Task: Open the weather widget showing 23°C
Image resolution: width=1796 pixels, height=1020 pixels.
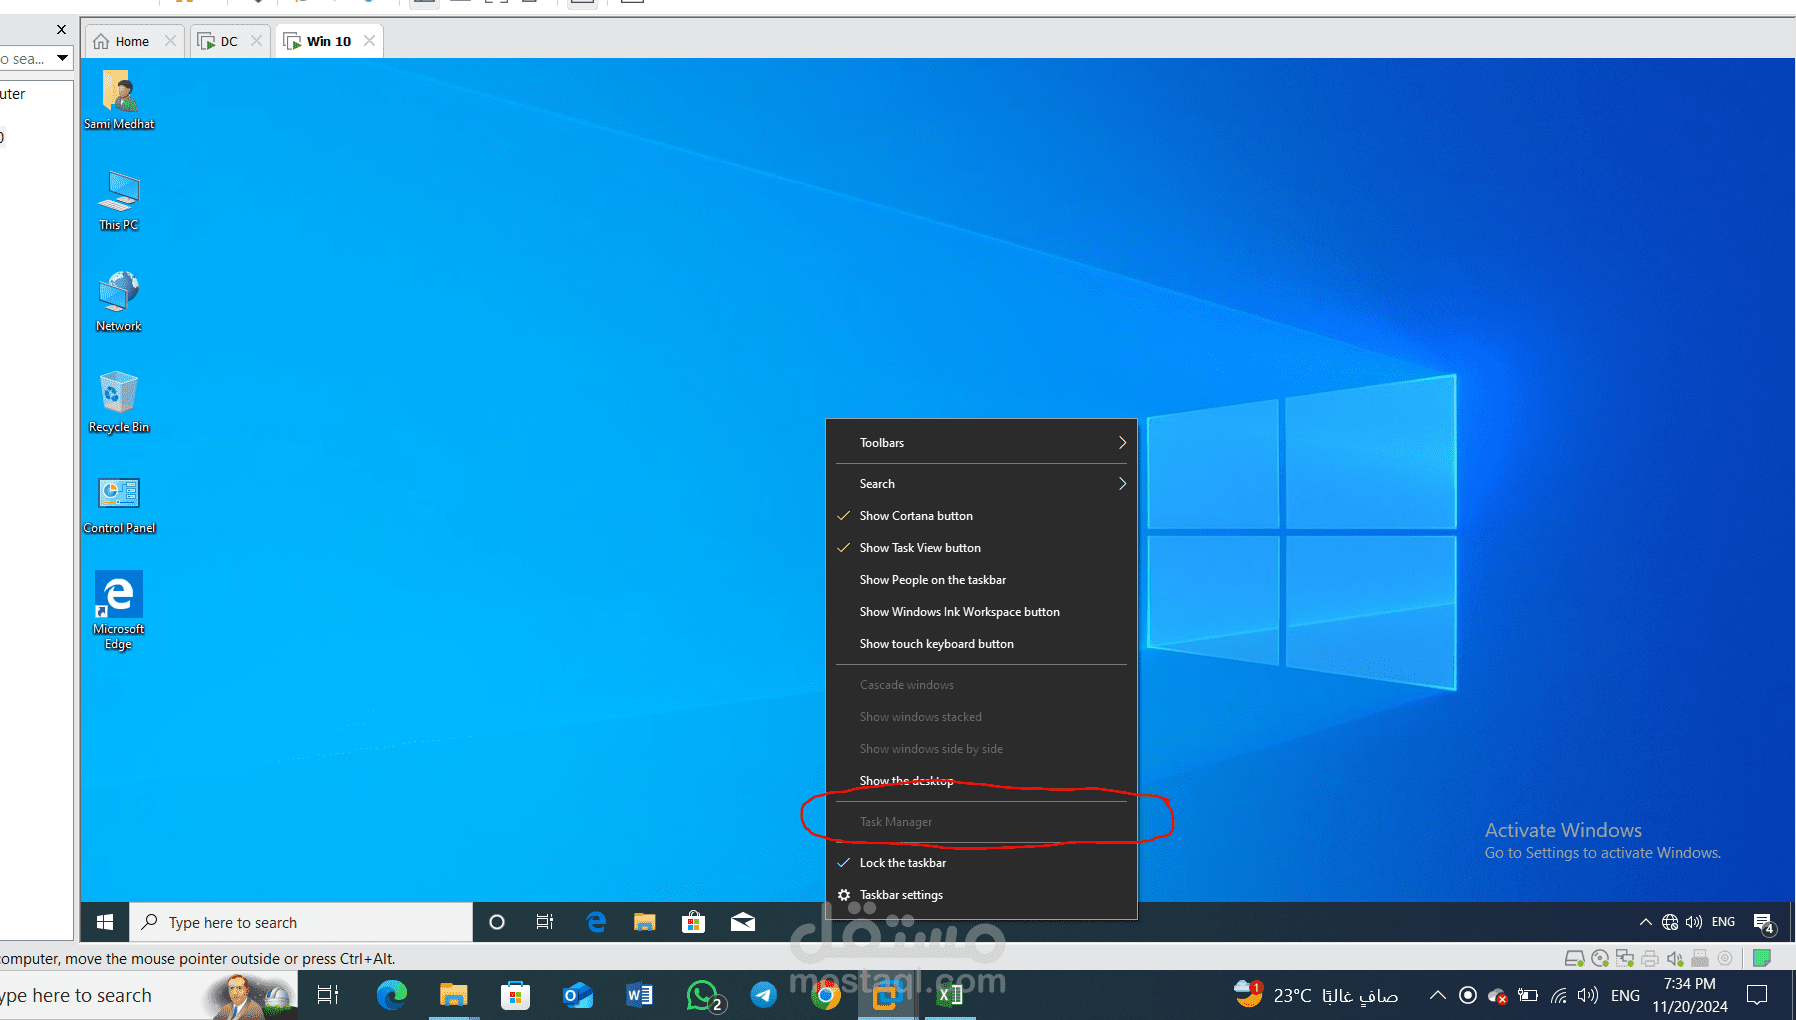Action: tap(1316, 995)
